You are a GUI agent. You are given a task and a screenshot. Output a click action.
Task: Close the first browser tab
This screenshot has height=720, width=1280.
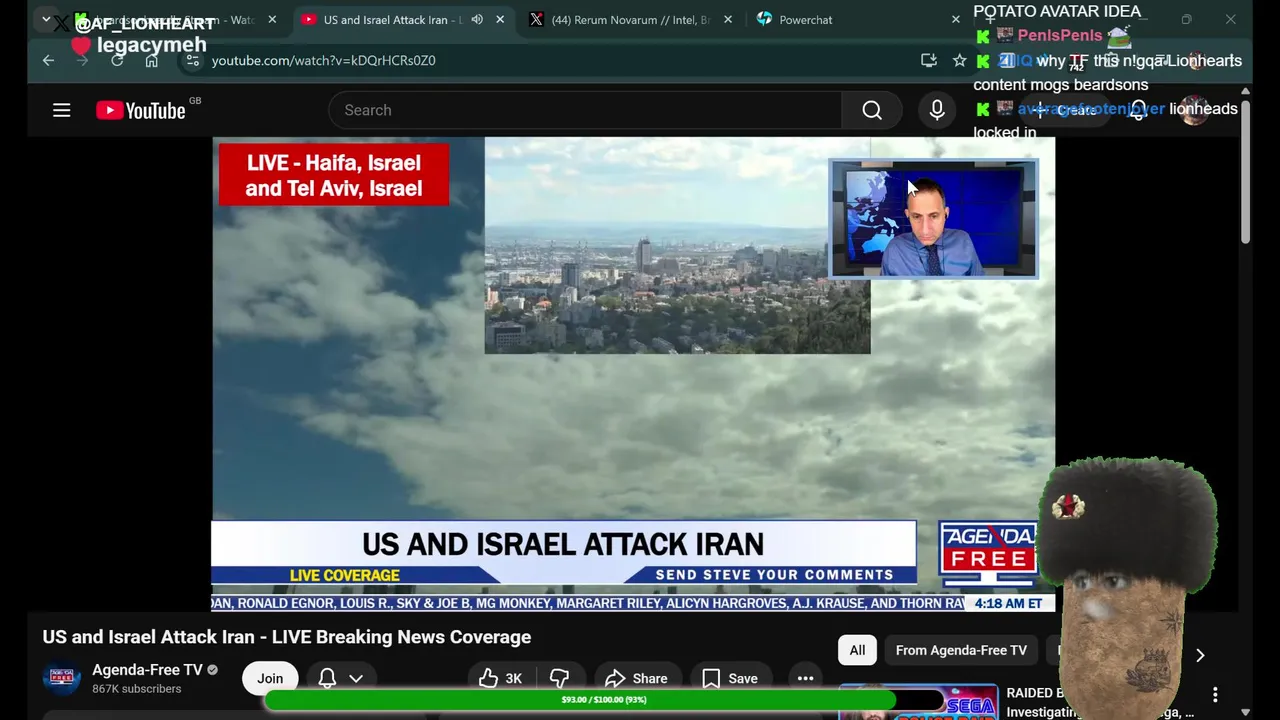(272, 19)
